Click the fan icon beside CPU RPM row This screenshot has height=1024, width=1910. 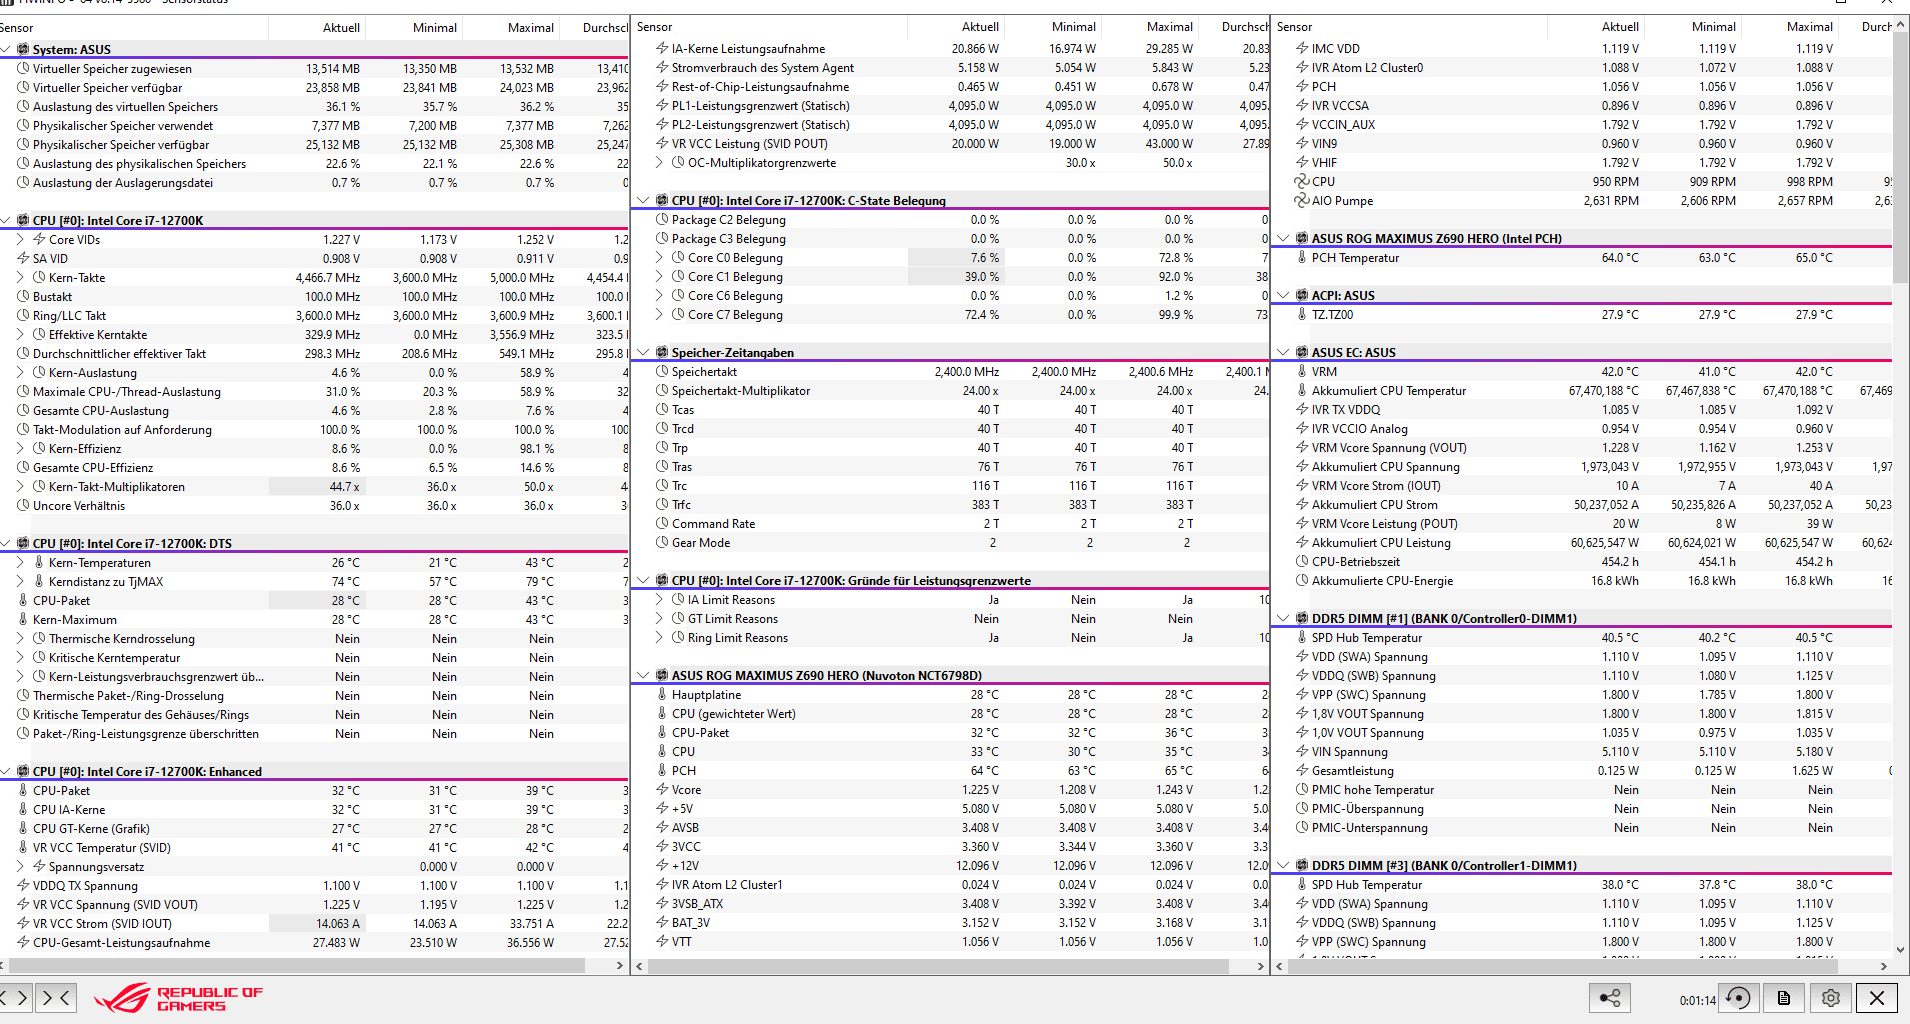[x=1302, y=181]
